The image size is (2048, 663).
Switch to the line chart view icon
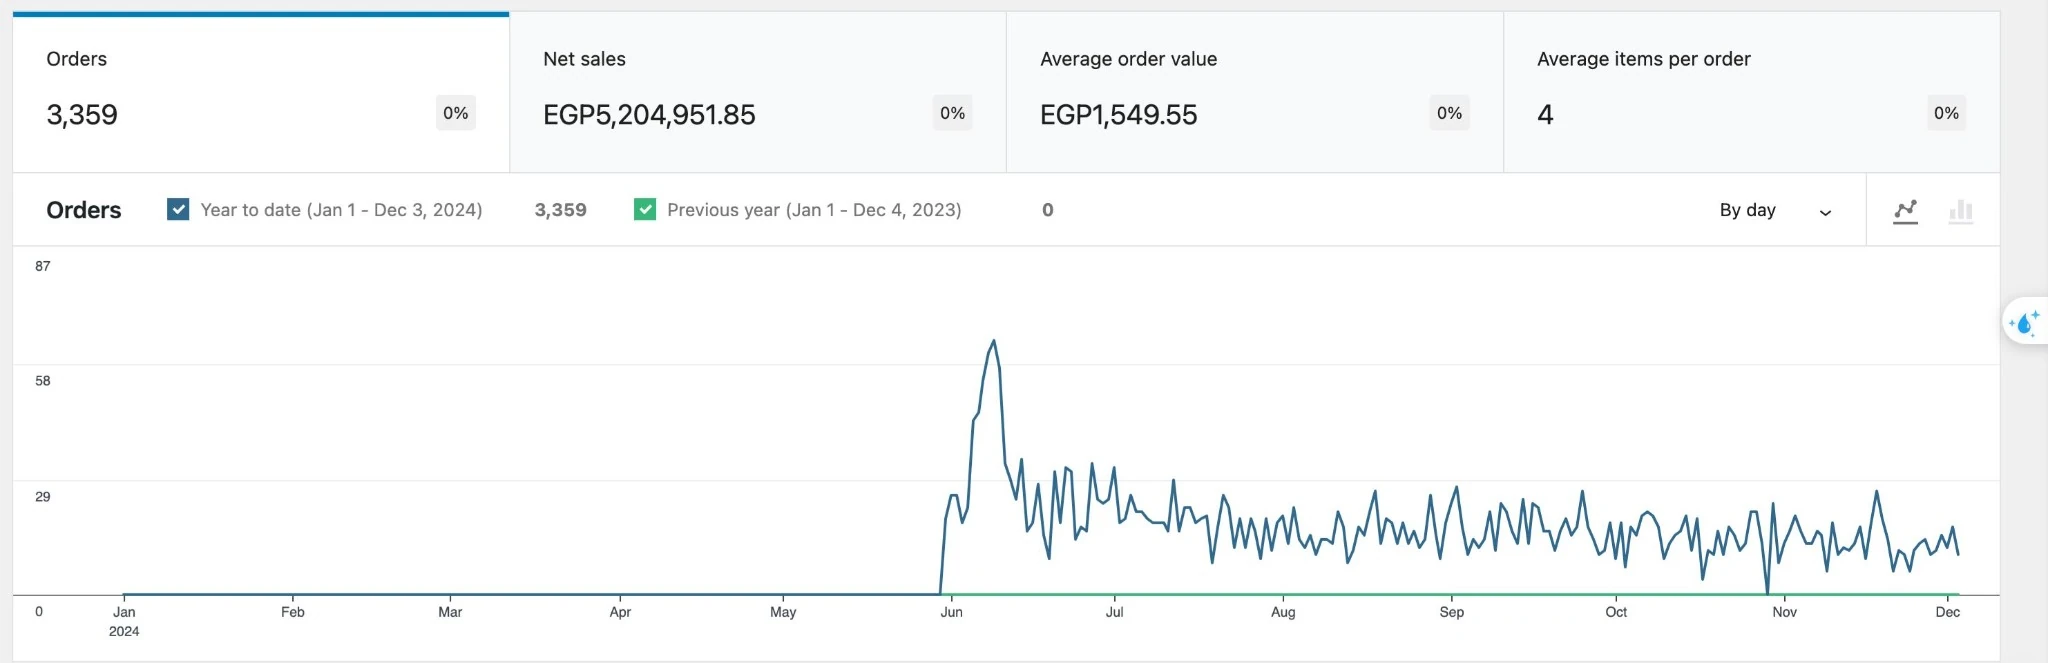1905,211
